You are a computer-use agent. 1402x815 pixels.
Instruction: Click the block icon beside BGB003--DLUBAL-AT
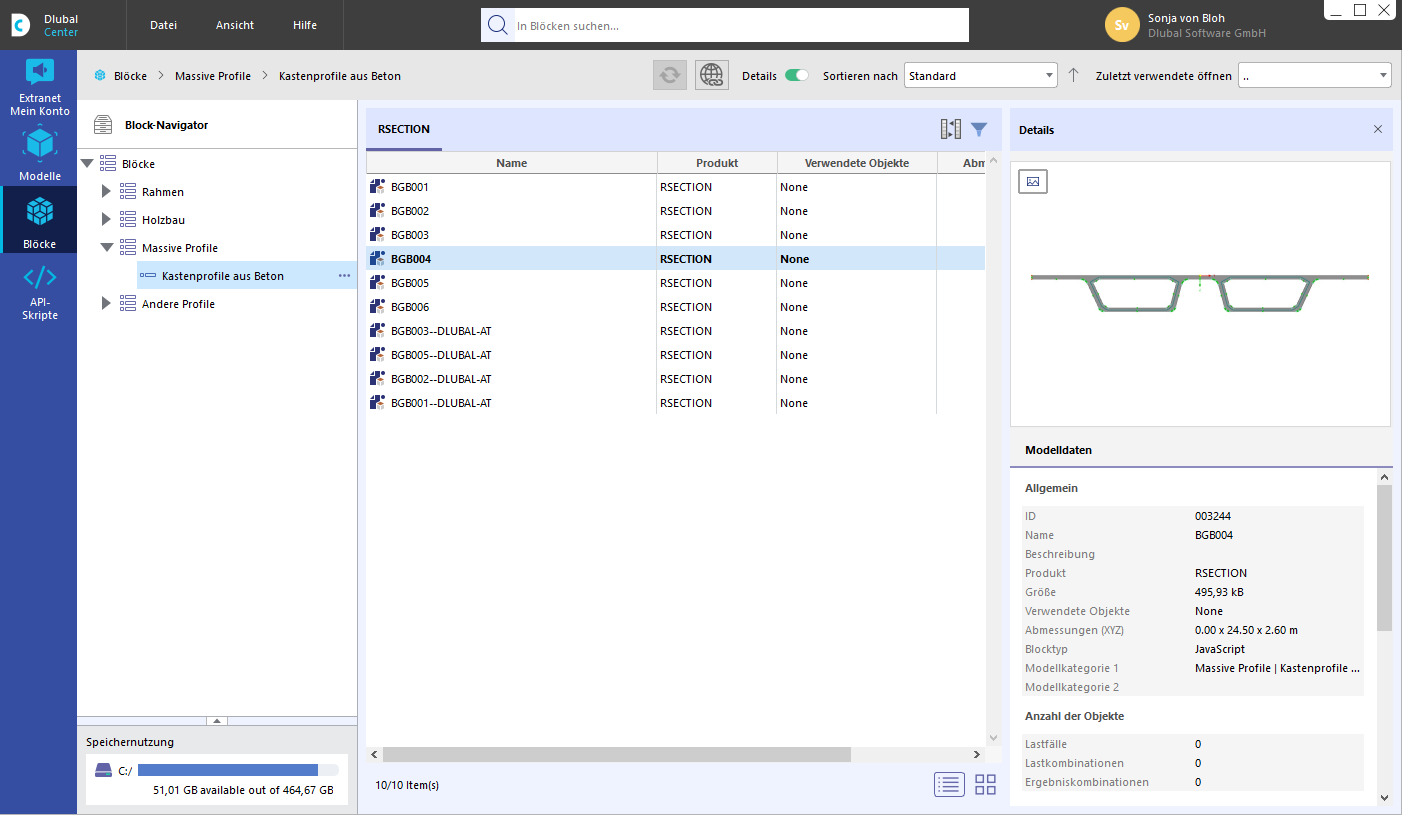point(377,331)
